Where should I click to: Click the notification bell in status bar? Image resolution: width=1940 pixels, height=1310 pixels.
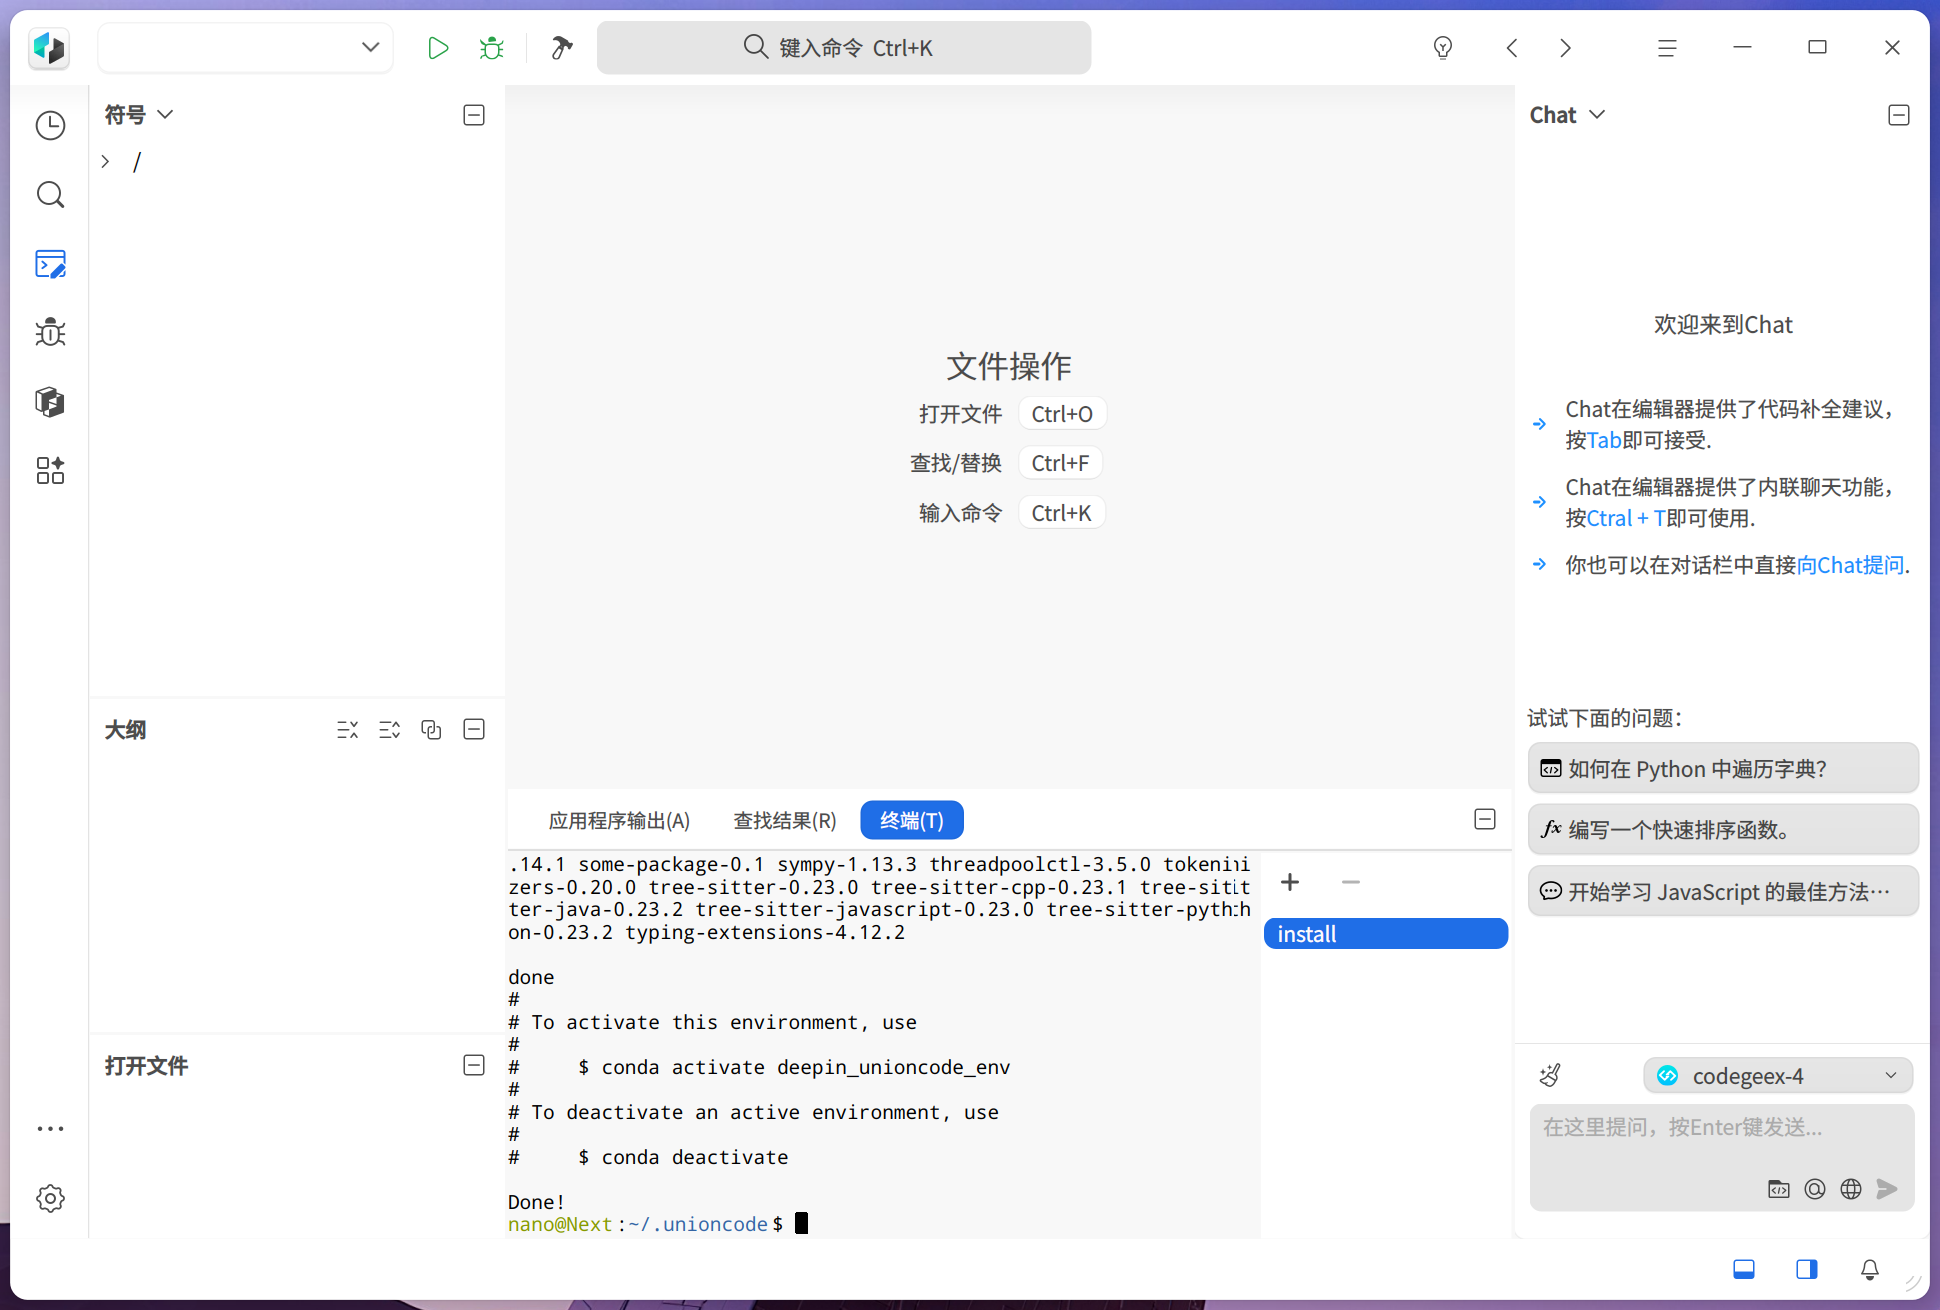[x=1869, y=1270]
